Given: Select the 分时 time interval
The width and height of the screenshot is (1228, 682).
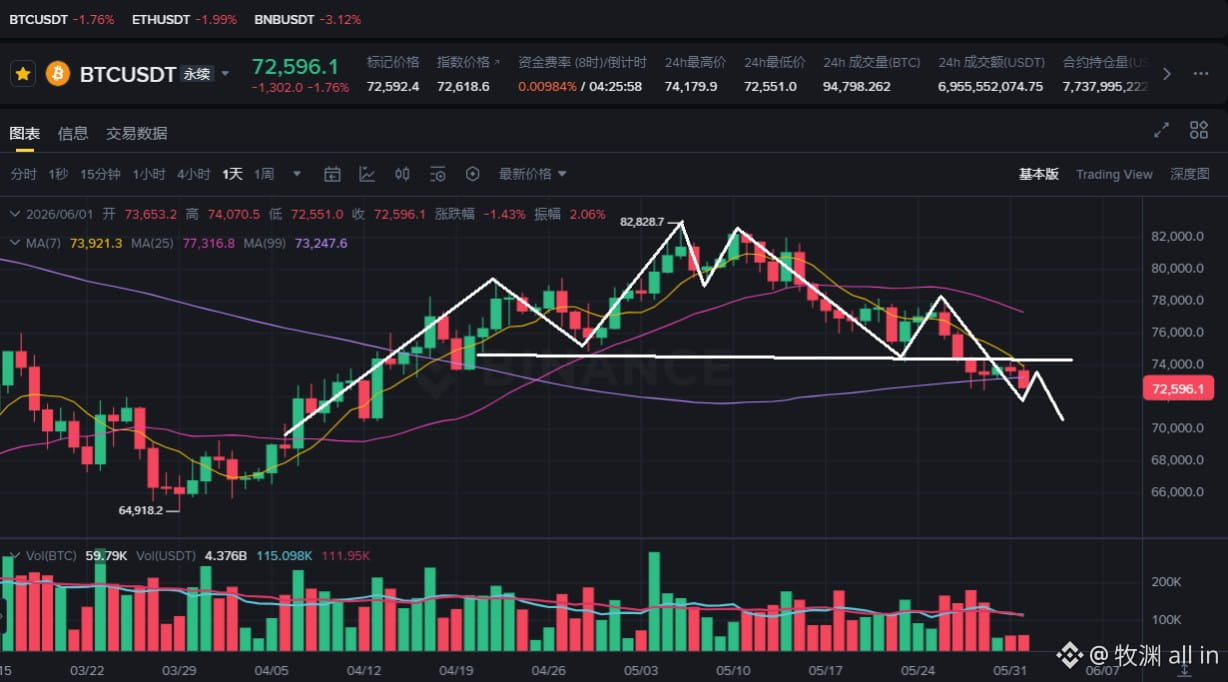Looking at the screenshot, I should point(24,174).
